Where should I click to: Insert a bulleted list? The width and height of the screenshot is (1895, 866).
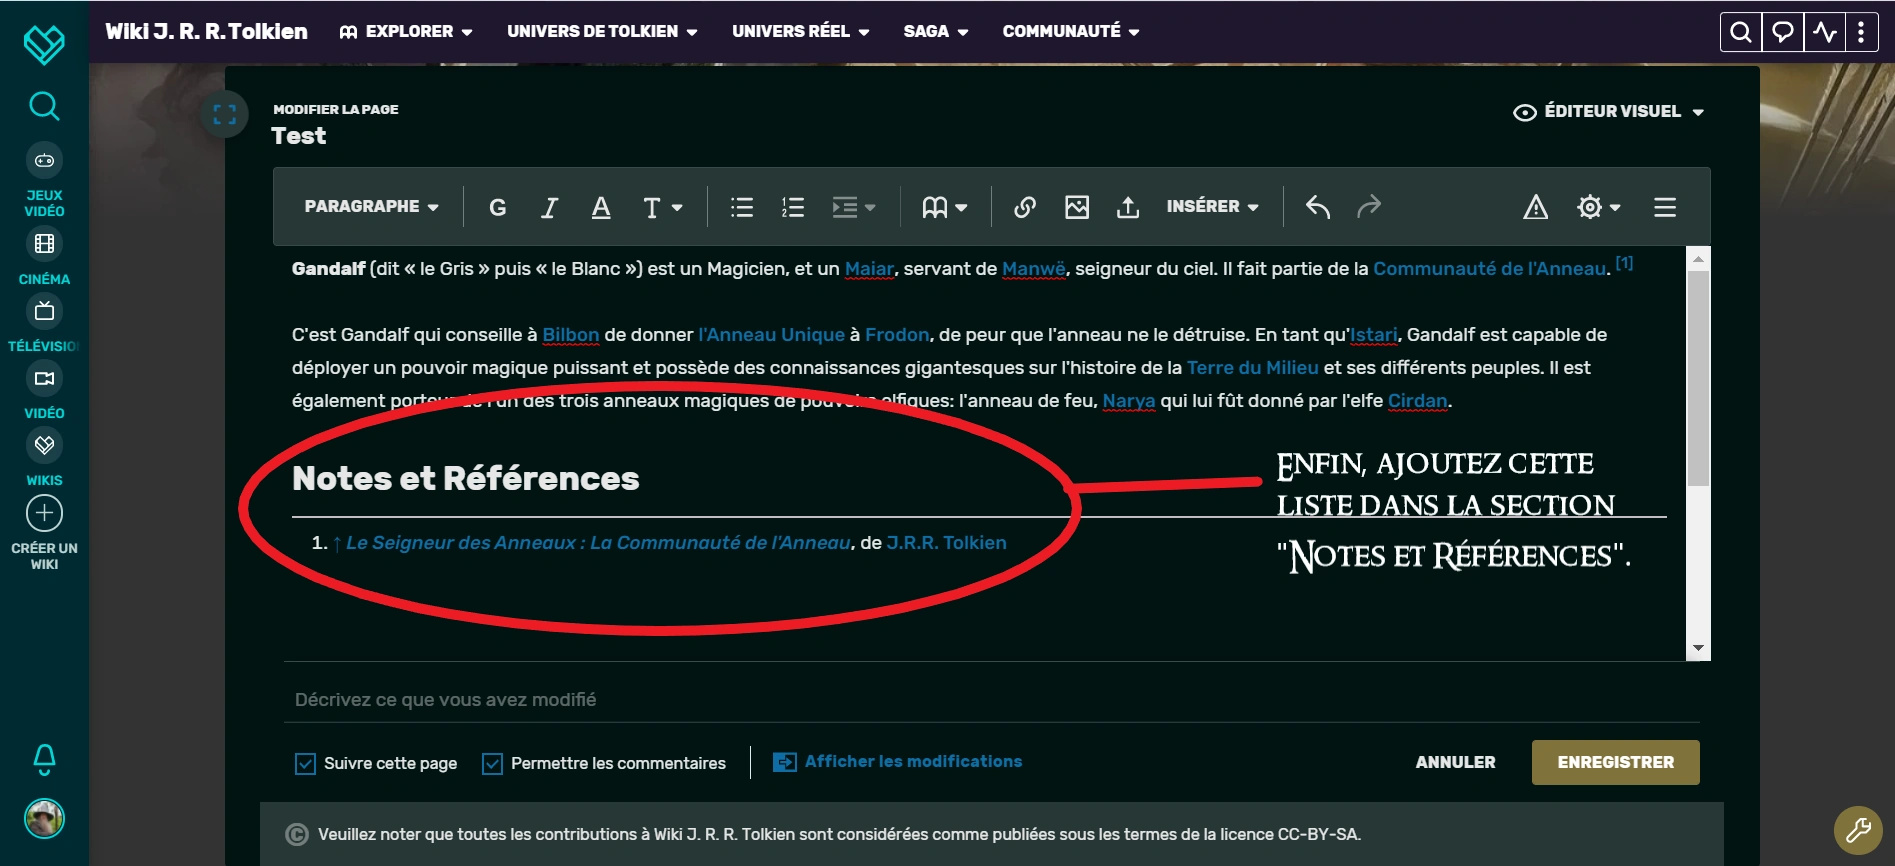pyautogui.click(x=742, y=207)
